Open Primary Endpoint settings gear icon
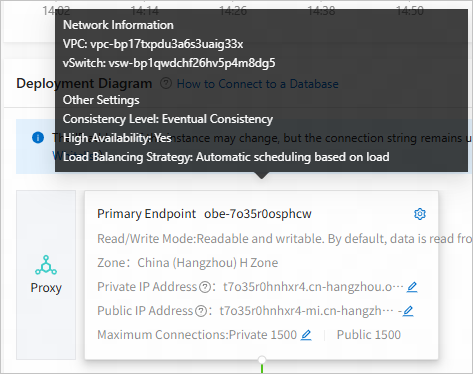This screenshot has width=473, height=374. coord(420,214)
